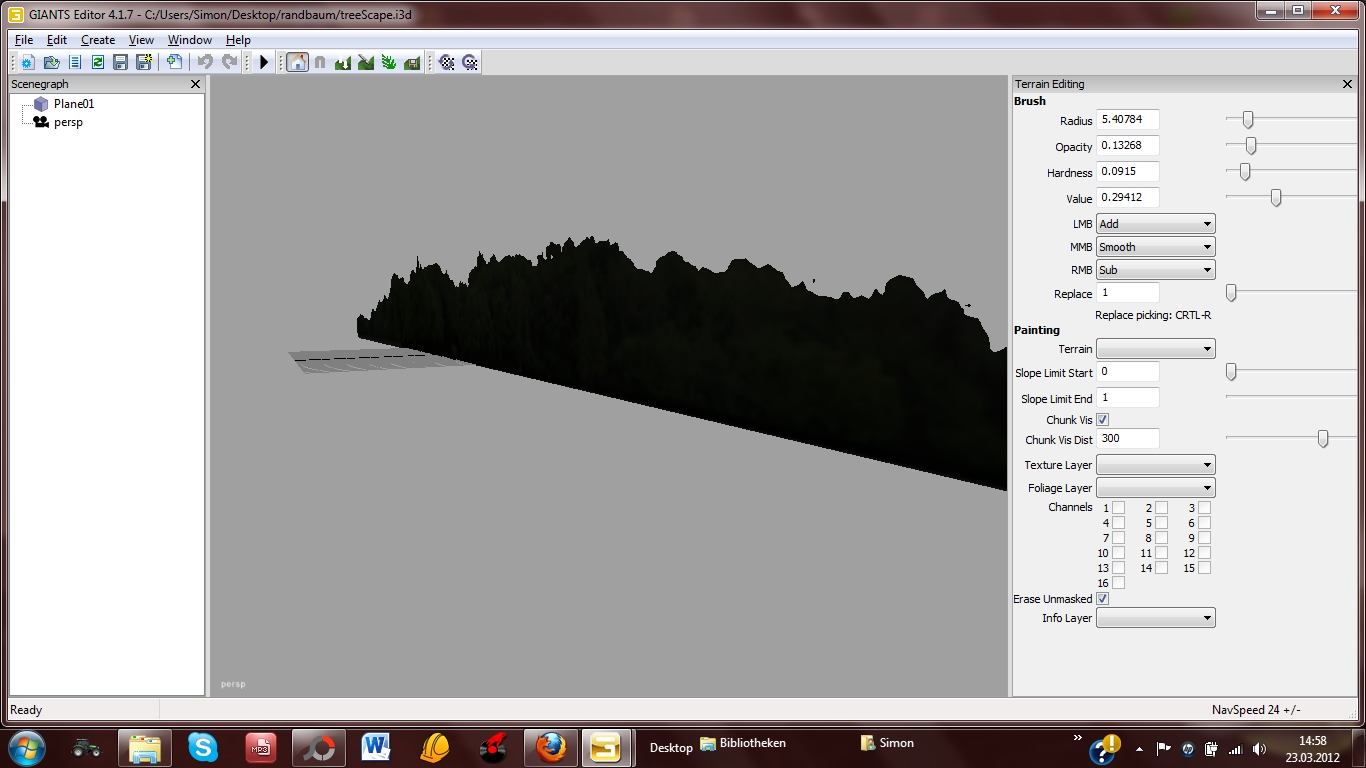Select the terrain paint brush tool icon
Image resolution: width=1366 pixels, height=768 pixels.
(366, 62)
